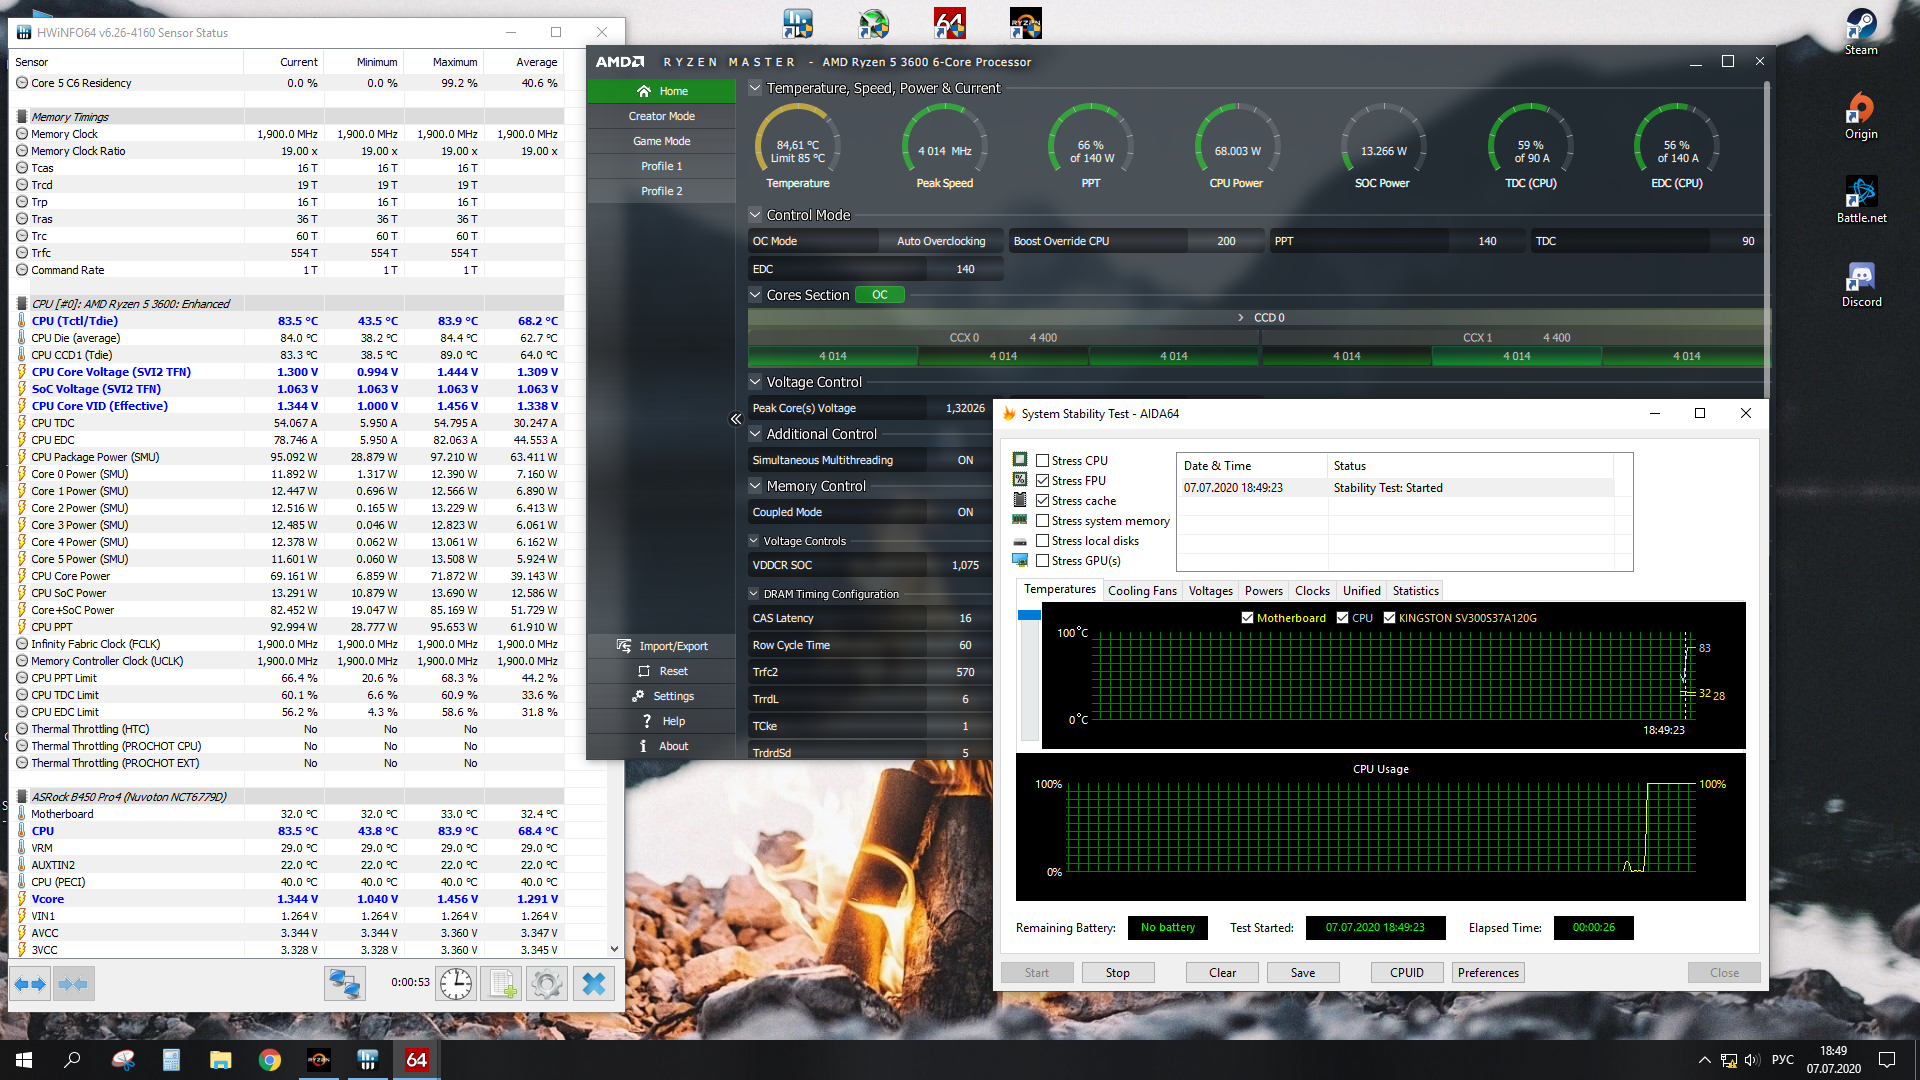
Task: Click the Ryzen Master Import/Export icon
Action: 624,646
